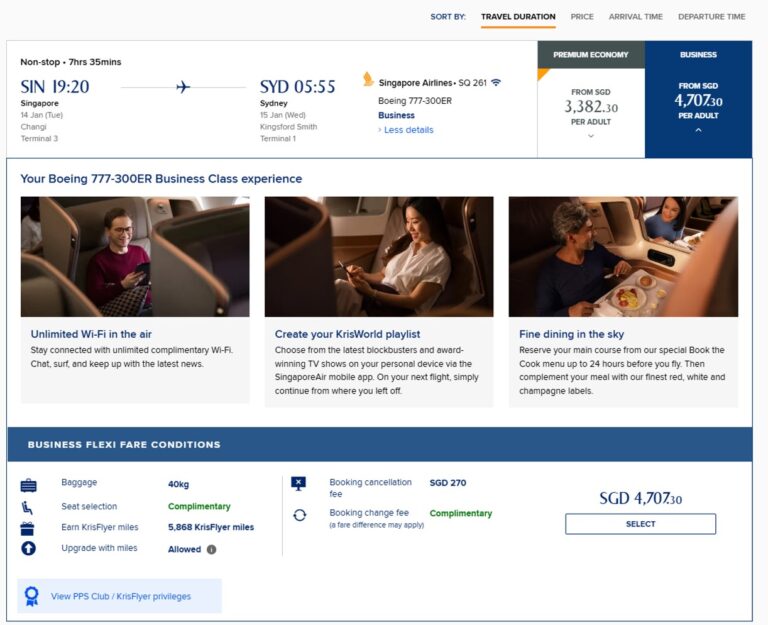This screenshot has height=625, width=768.
Task: Sort flights by Price
Action: tap(582, 17)
